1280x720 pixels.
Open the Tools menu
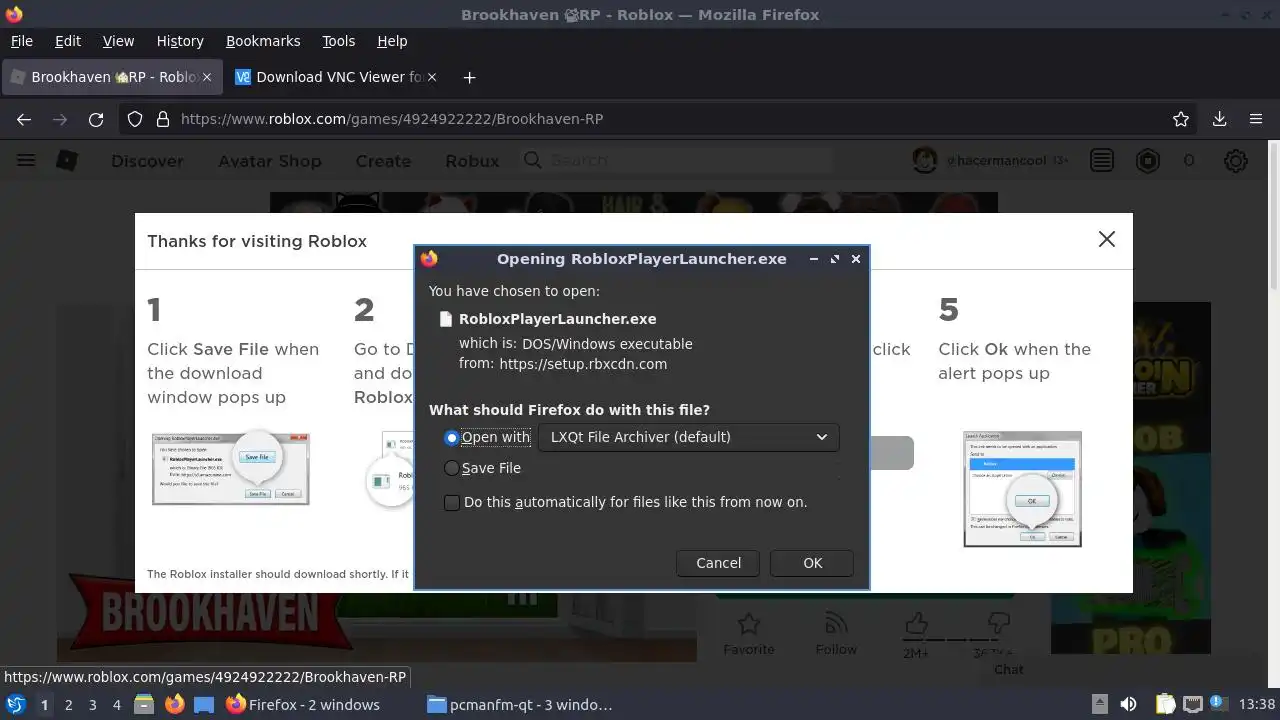338,41
